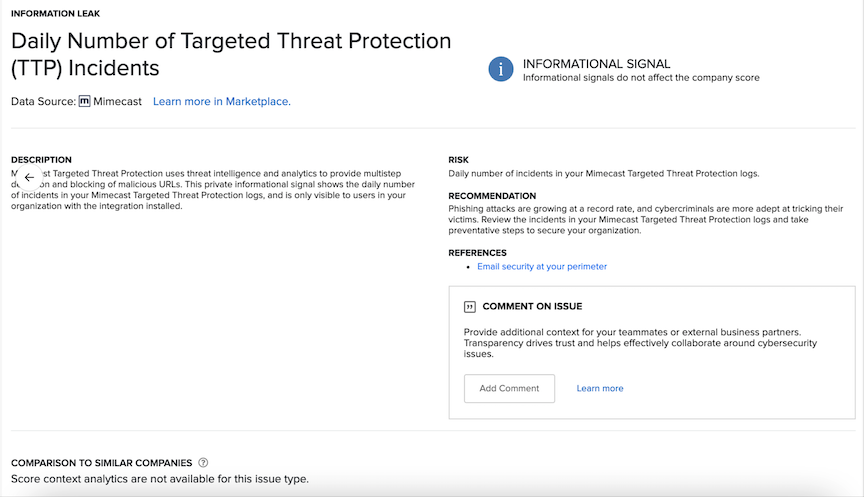Select the INFORMATIONAL SIGNAL heading

(596, 63)
